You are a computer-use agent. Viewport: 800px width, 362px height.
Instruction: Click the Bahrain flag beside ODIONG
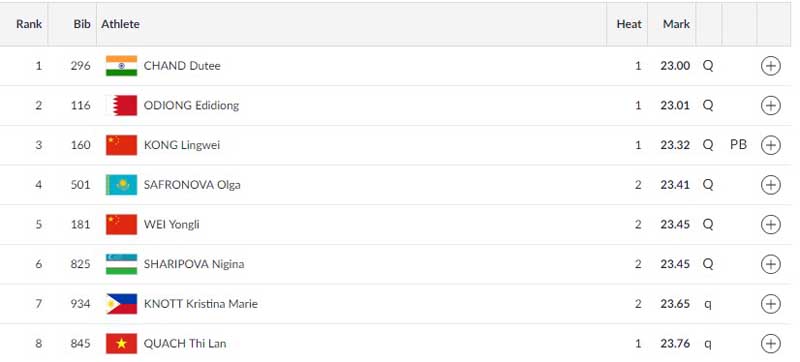(x=121, y=106)
